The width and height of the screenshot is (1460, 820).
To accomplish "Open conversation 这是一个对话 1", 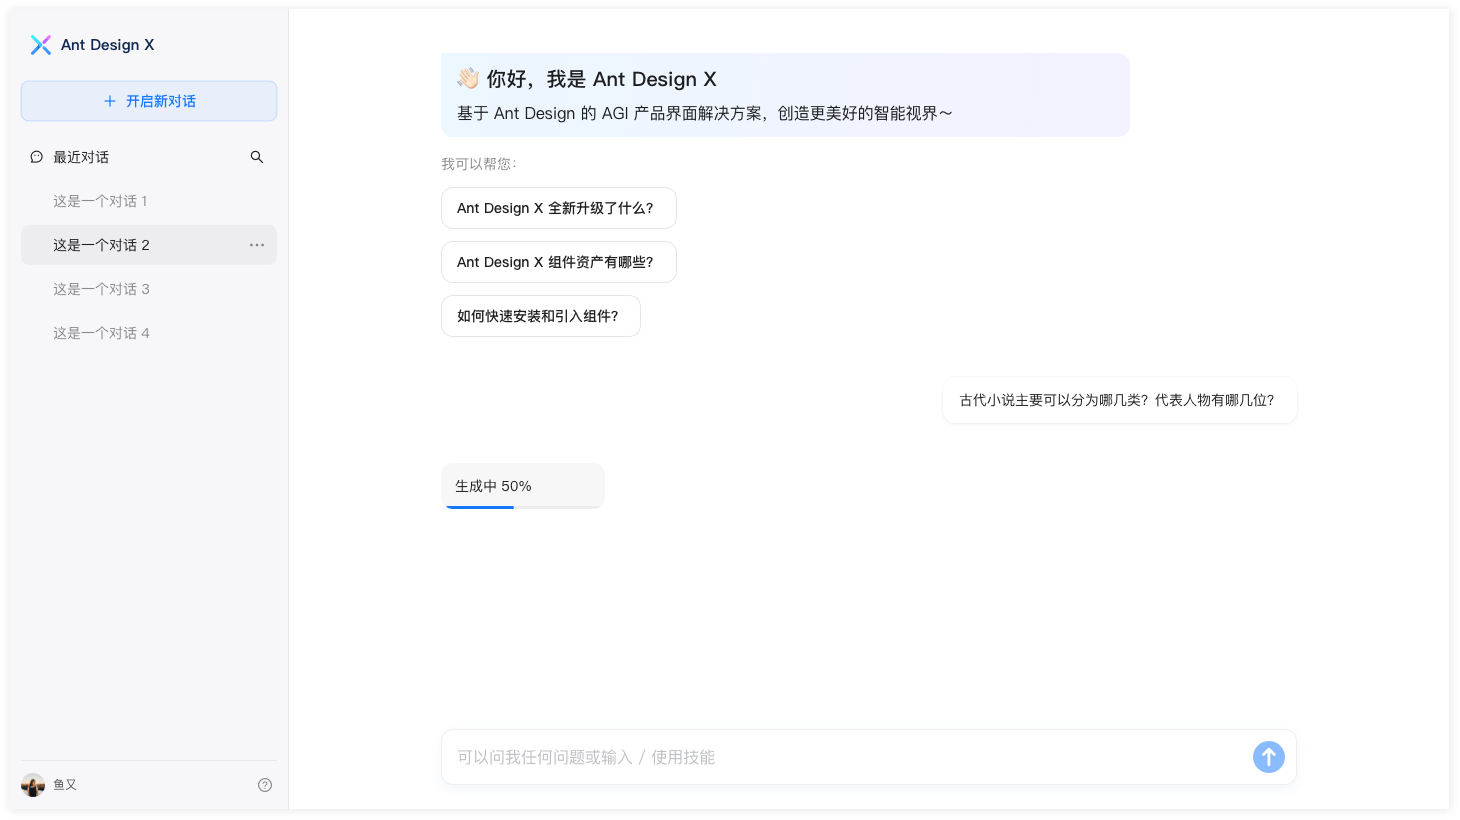I will tap(149, 201).
